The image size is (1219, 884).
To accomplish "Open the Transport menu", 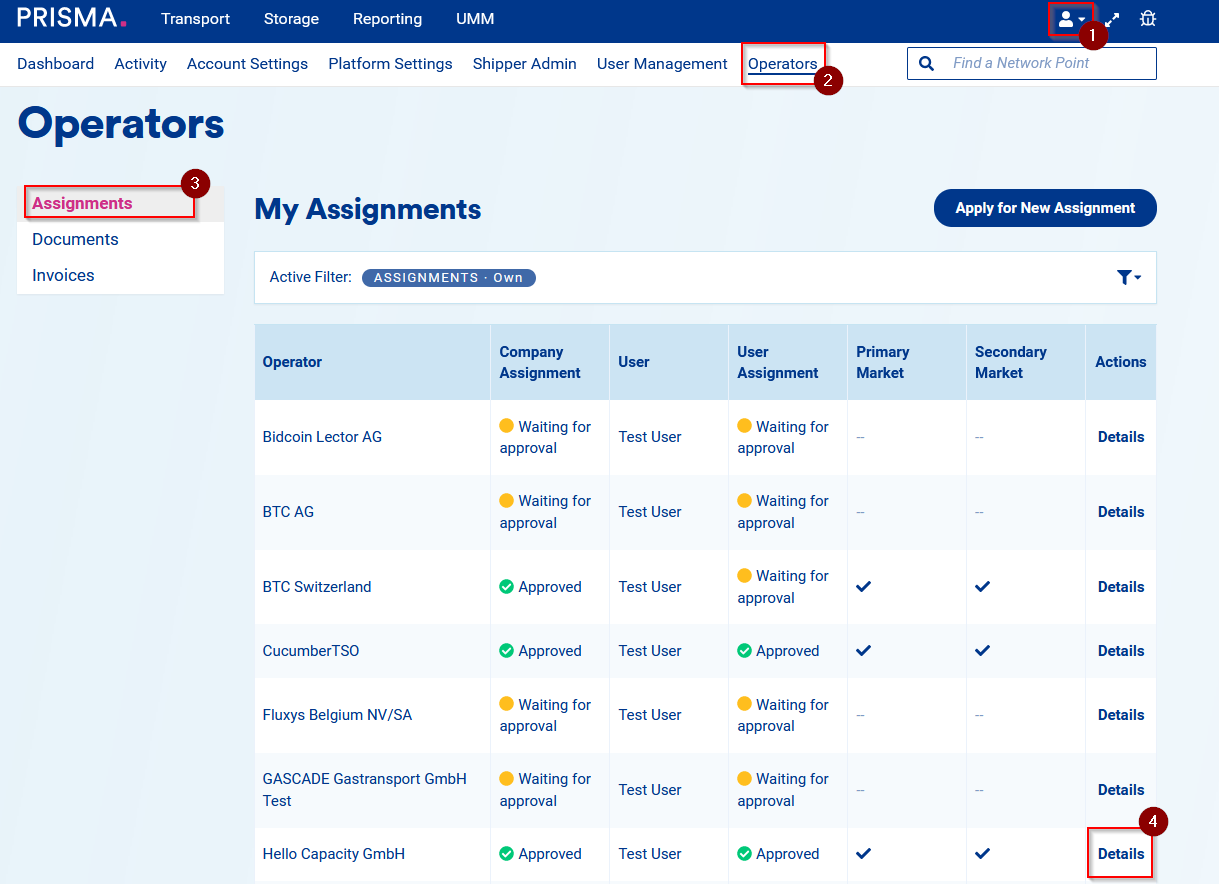I will (x=195, y=19).
